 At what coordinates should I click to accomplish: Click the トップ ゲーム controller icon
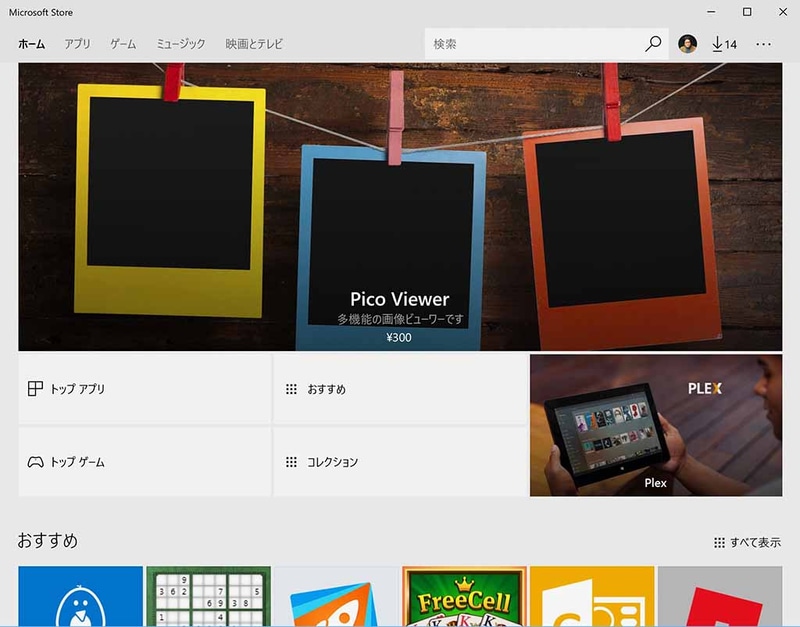(35, 462)
